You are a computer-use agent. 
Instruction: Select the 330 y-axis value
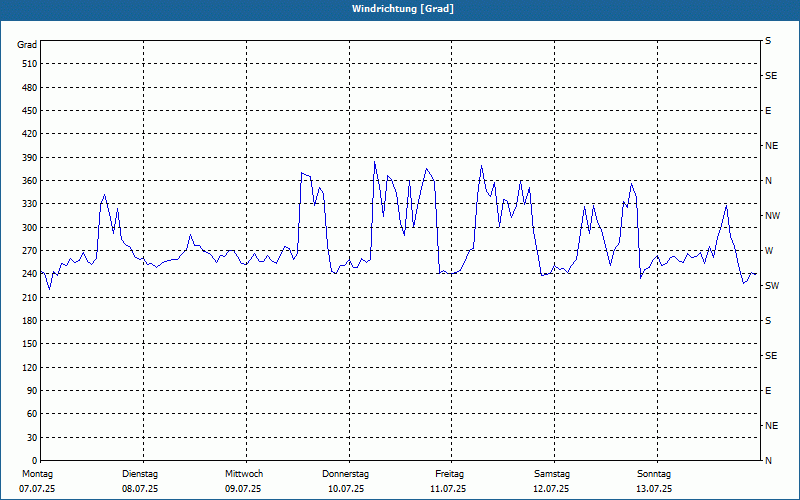(30, 204)
